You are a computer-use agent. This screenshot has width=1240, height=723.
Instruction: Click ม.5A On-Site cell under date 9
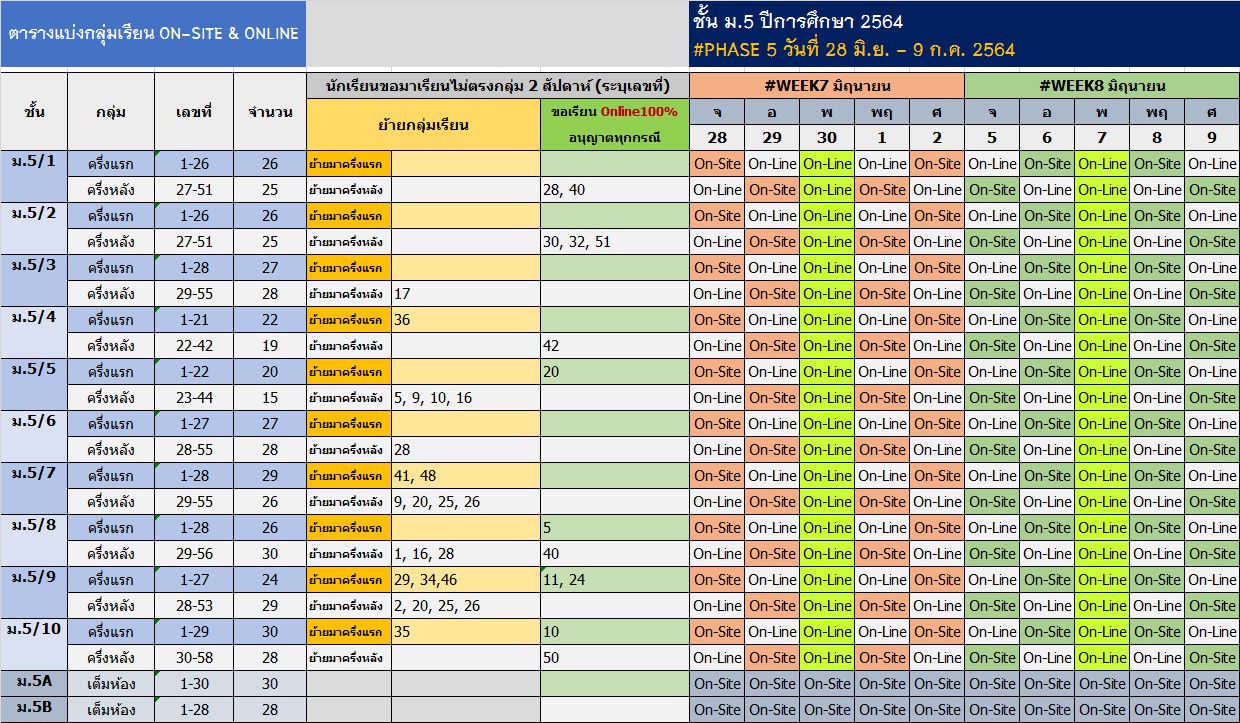1212,684
